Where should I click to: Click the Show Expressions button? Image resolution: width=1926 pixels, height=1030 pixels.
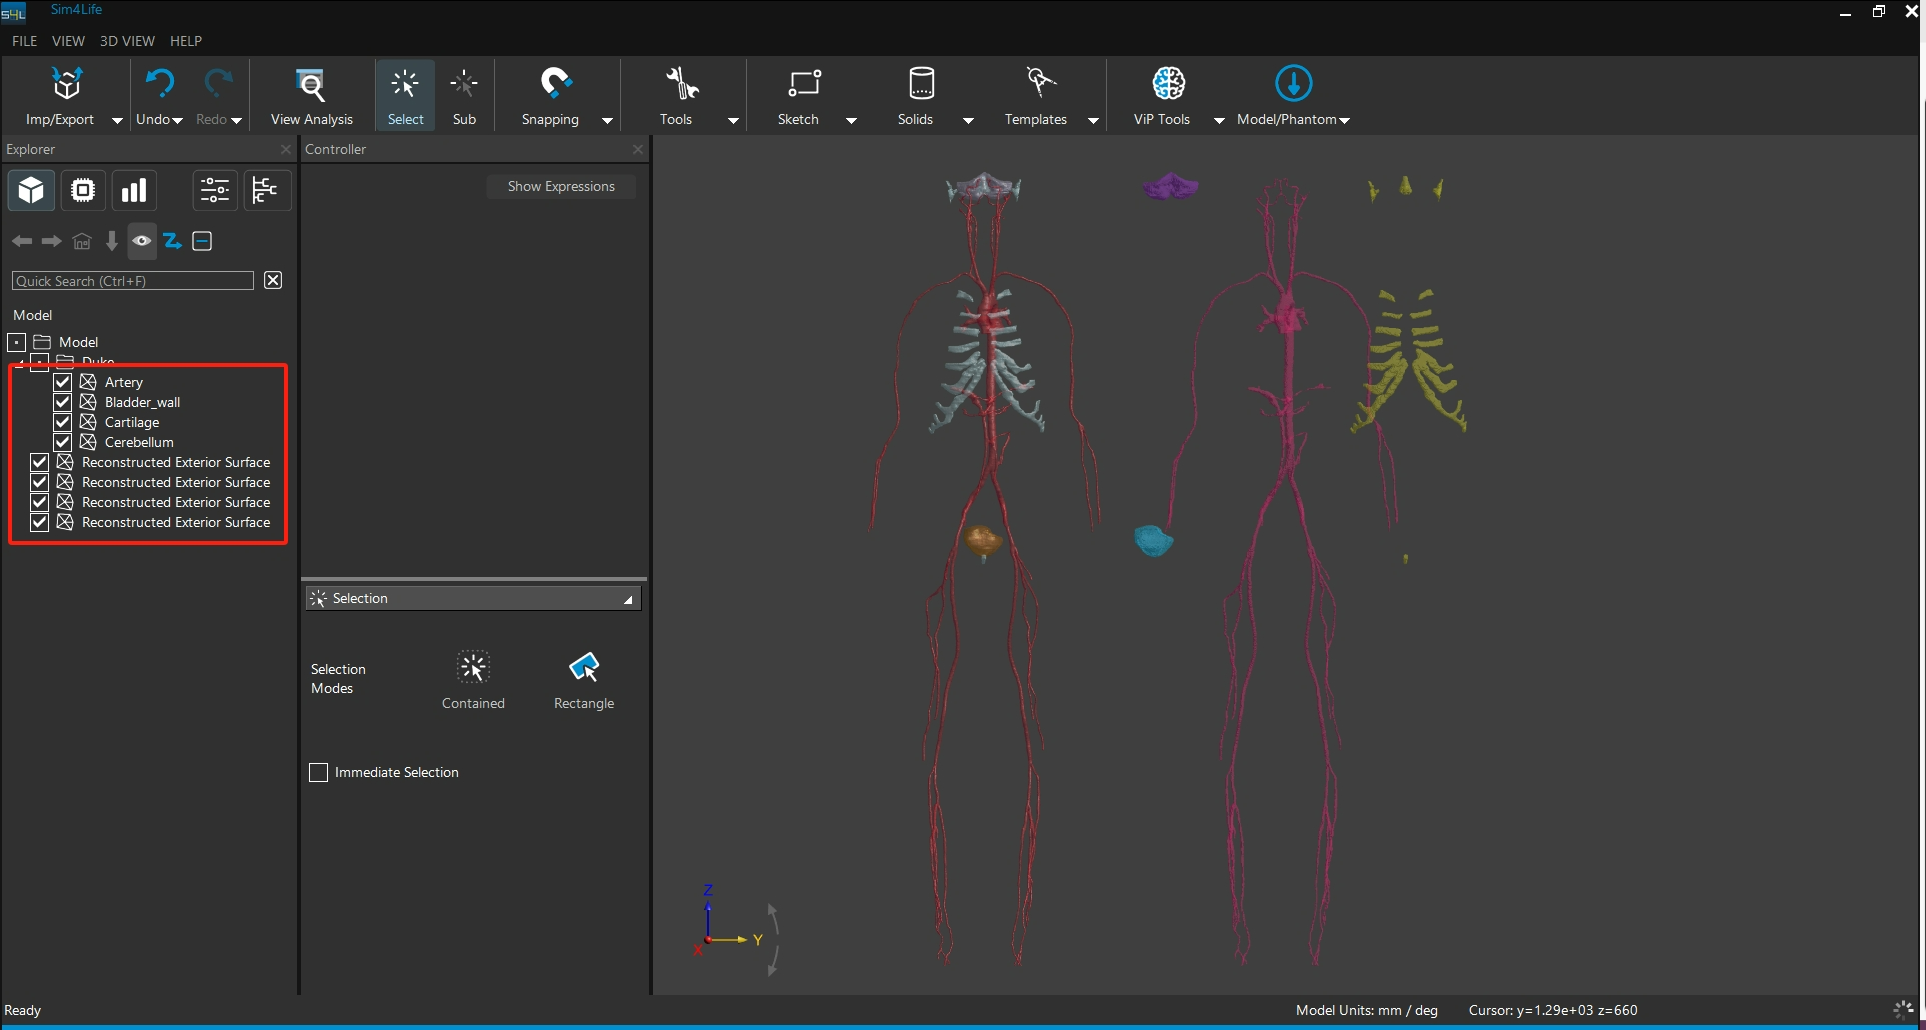(560, 187)
